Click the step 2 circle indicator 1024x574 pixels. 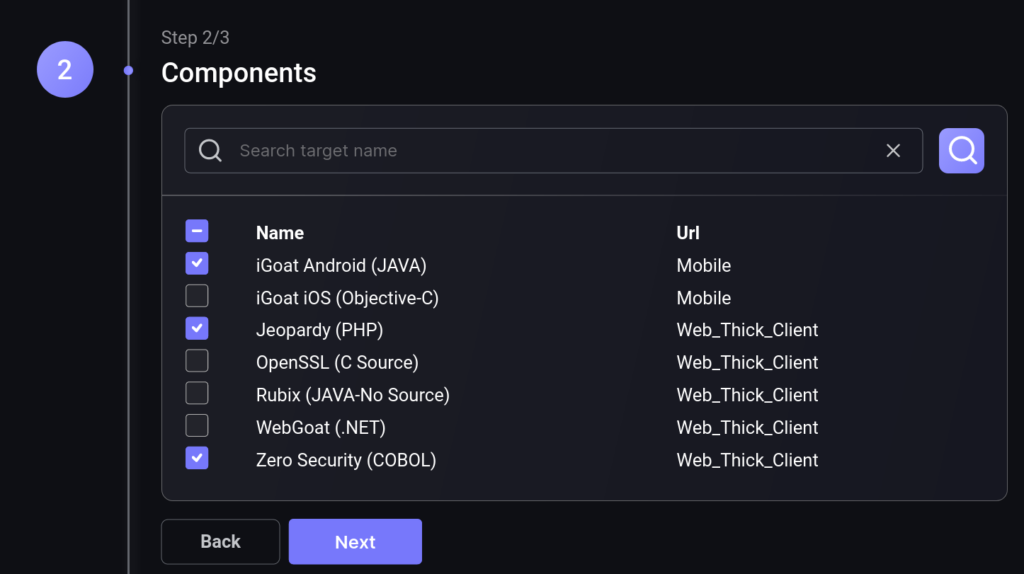tap(65, 69)
